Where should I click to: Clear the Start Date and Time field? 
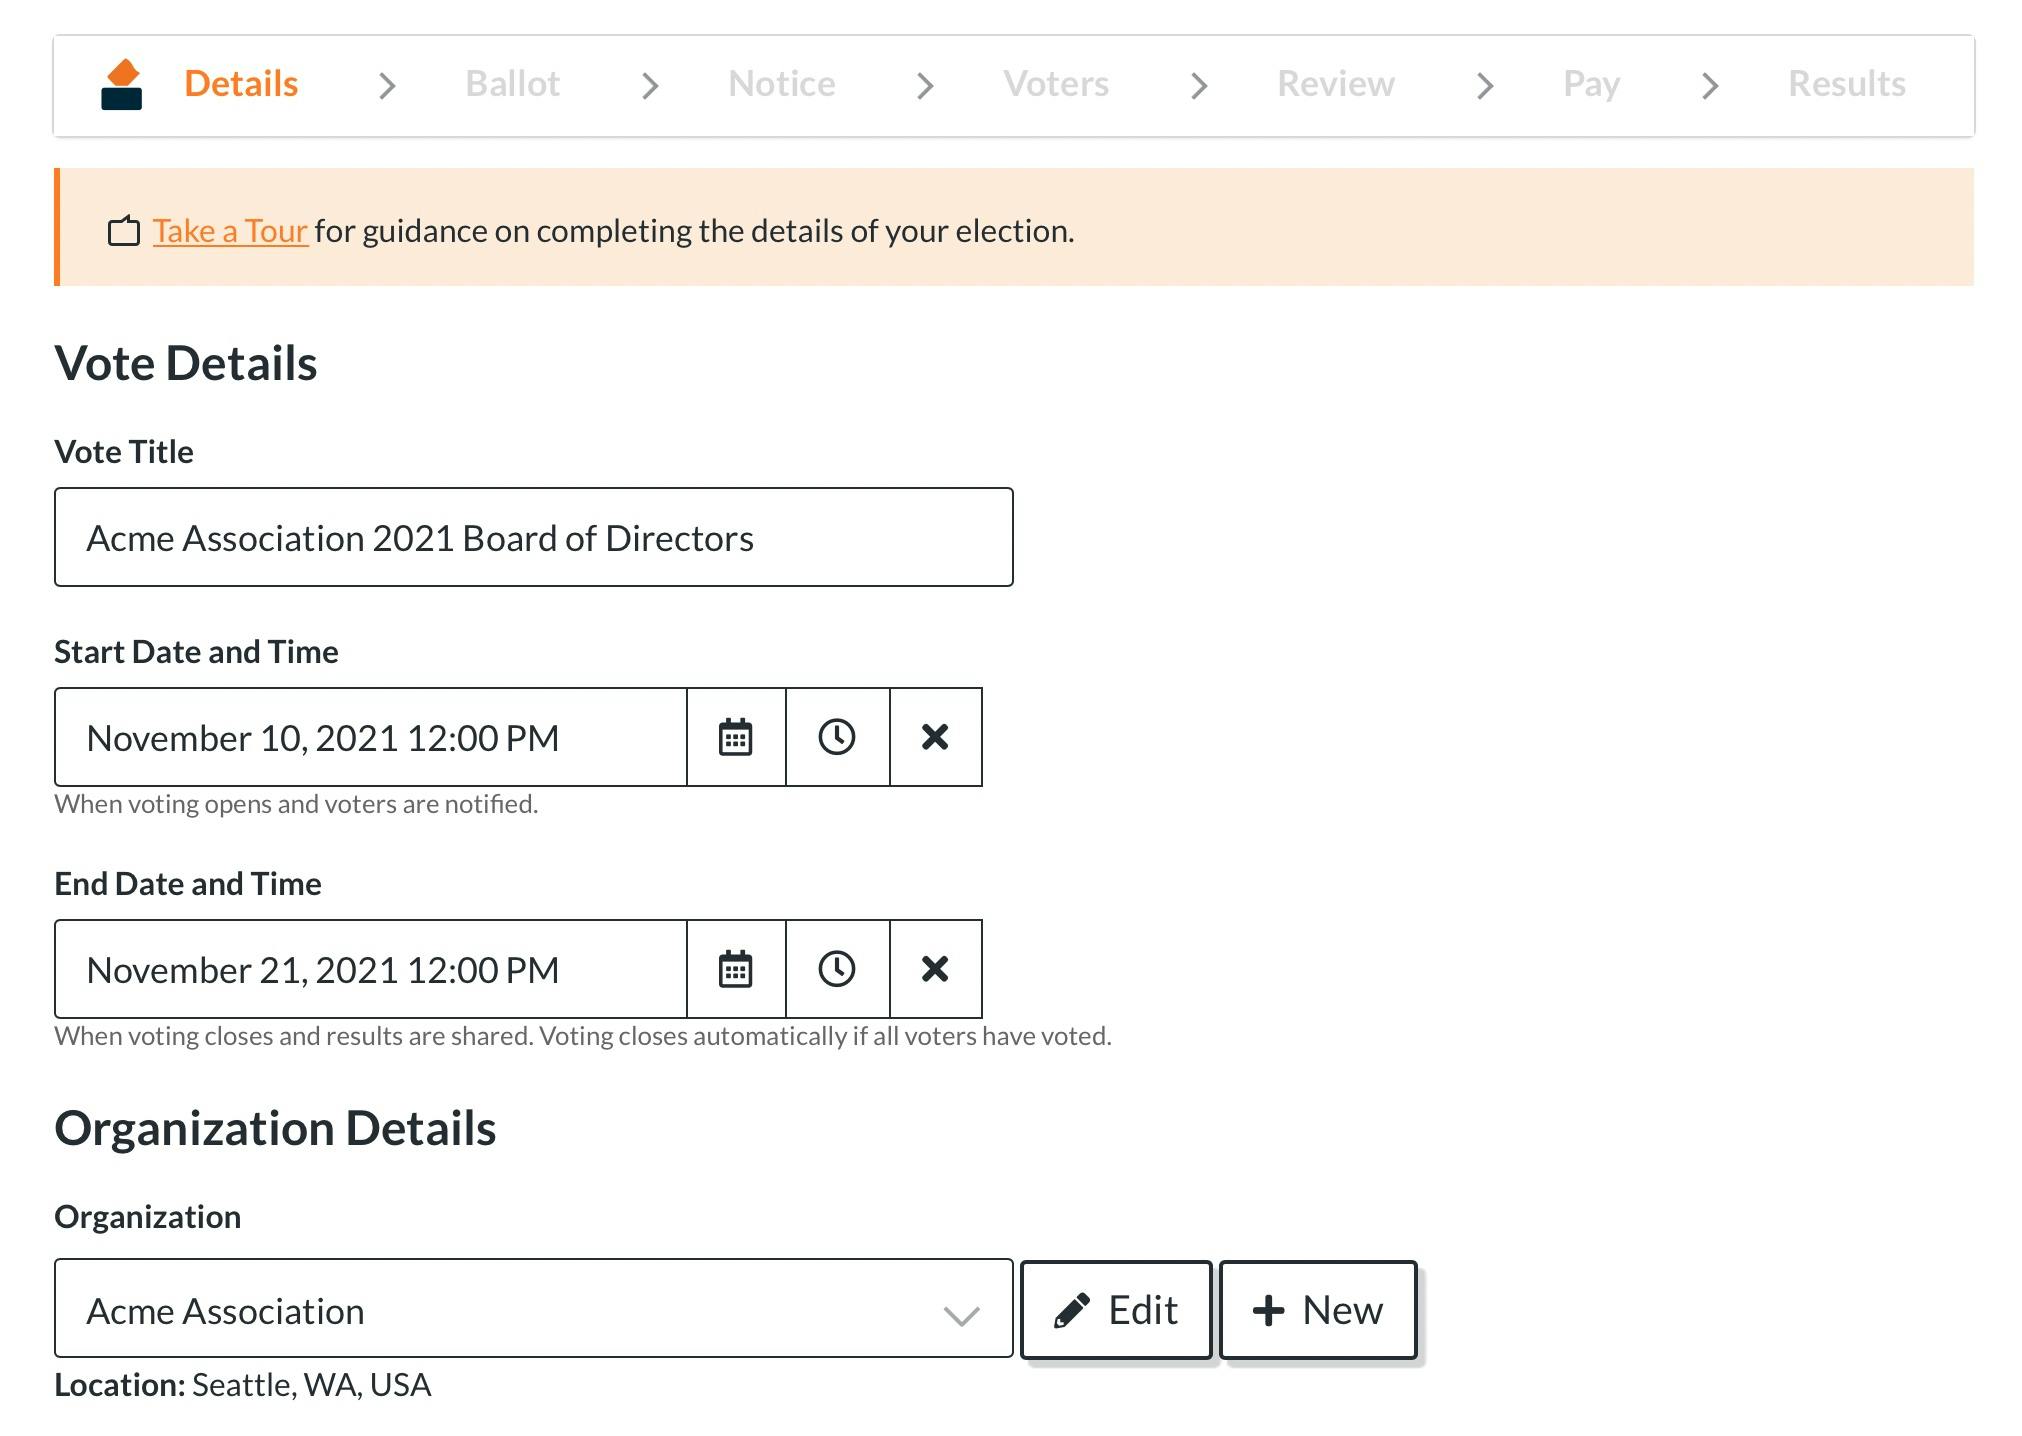click(x=936, y=737)
